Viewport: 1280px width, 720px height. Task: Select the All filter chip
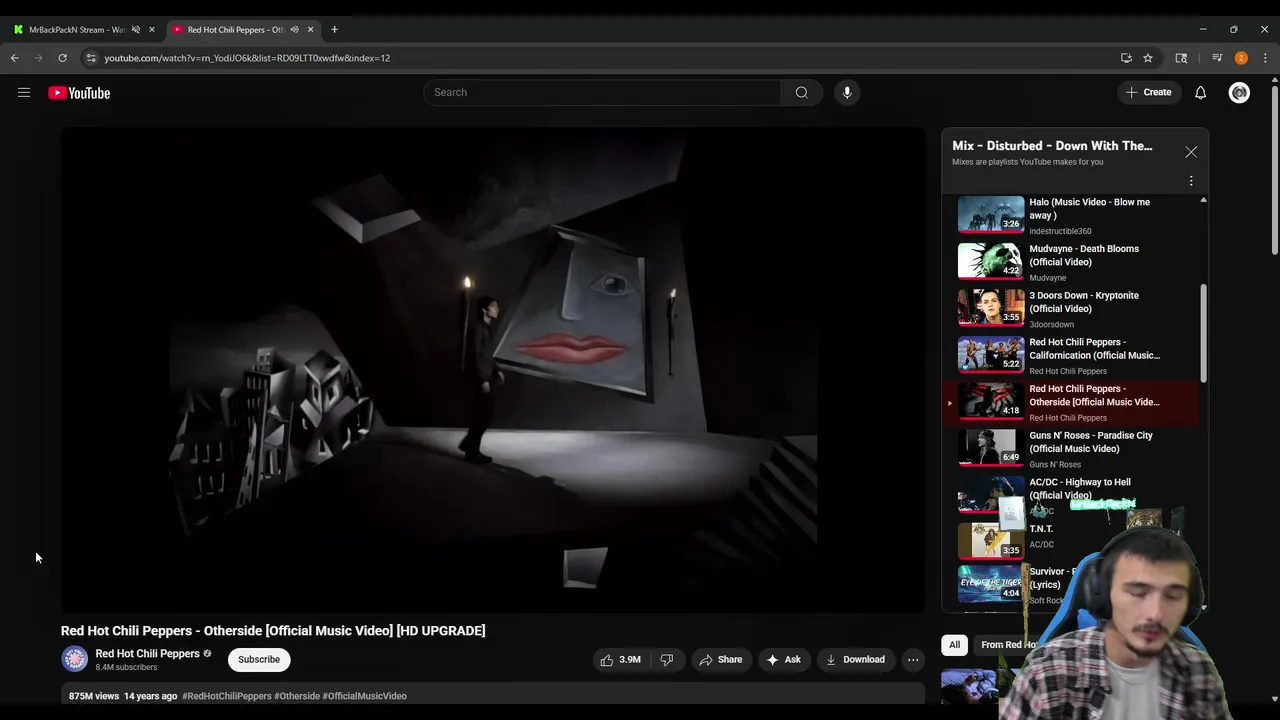click(x=955, y=645)
